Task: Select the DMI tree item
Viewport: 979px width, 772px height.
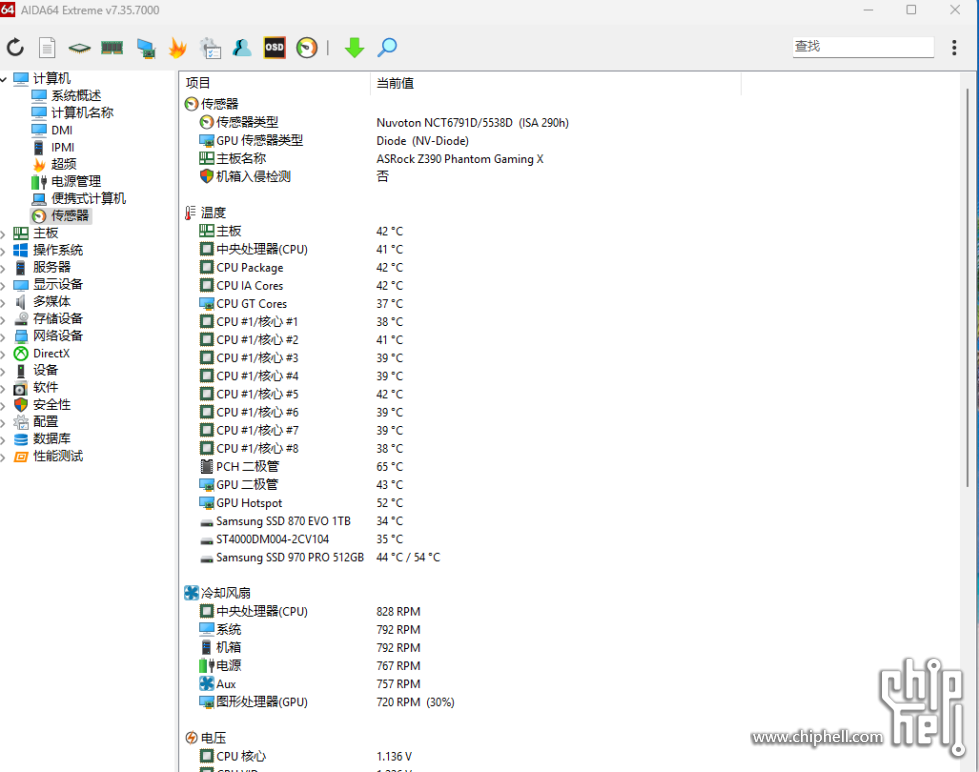Action: point(62,130)
